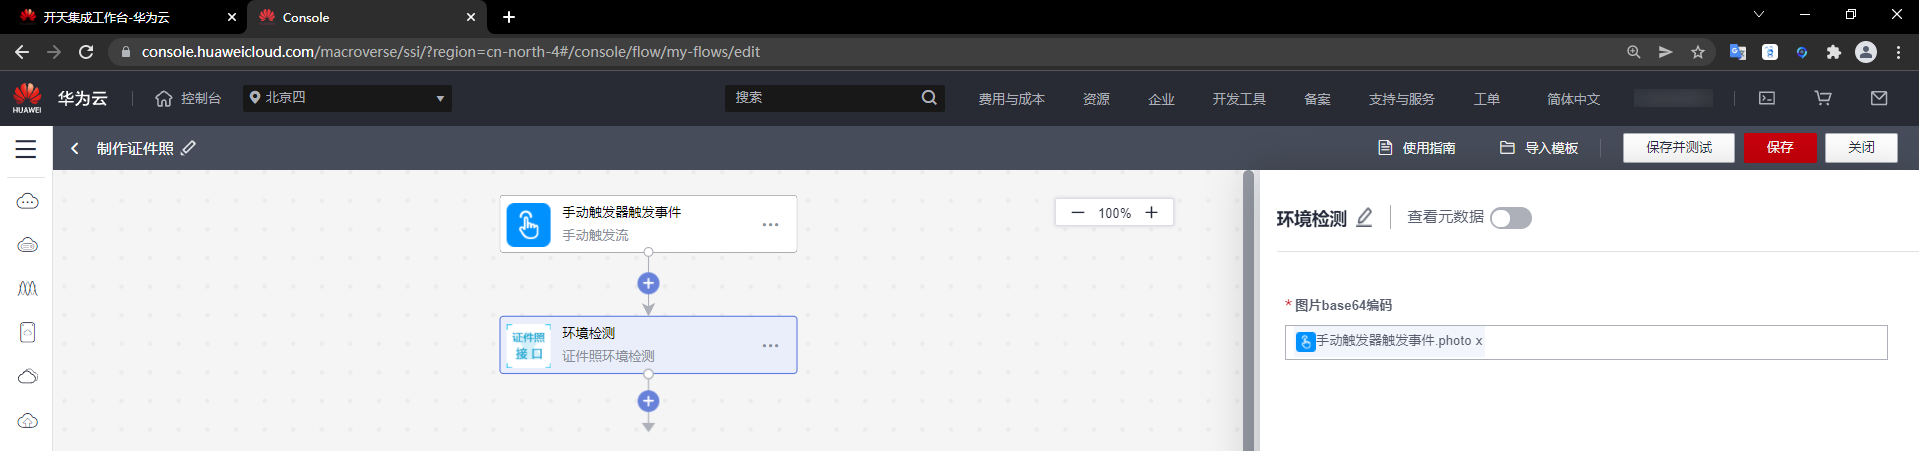The width and height of the screenshot is (1919, 451).
Task: Open Chrome three-dot menu
Action: (1898, 52)
